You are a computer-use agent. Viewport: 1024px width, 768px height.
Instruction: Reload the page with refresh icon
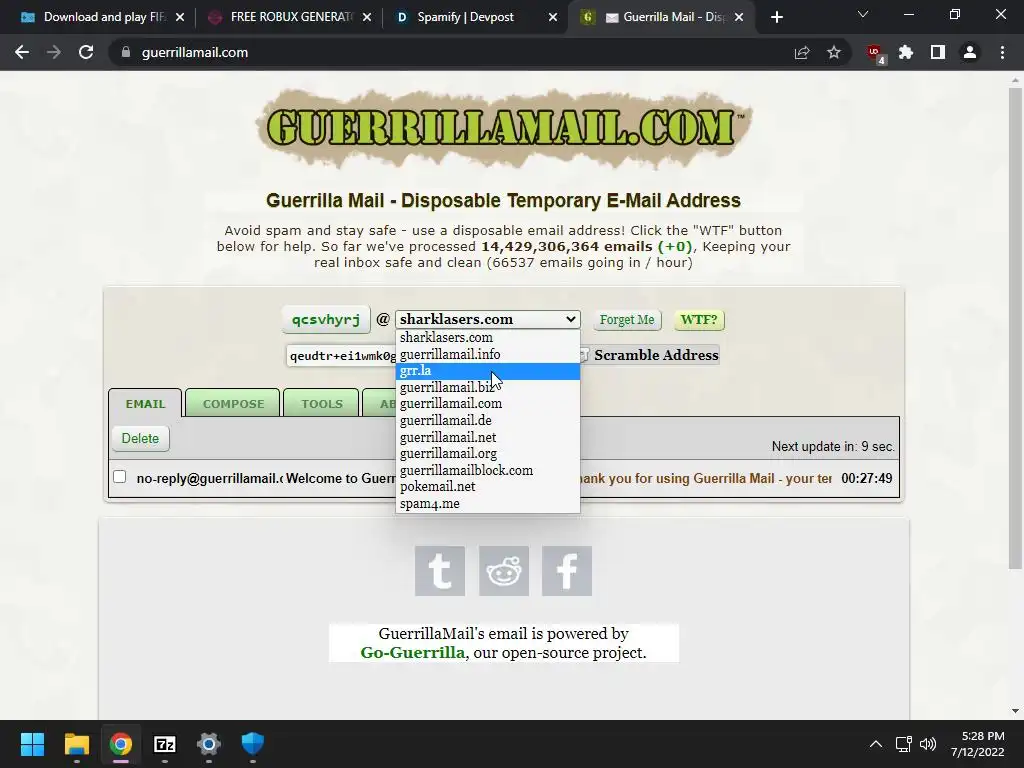click(86, 52)
